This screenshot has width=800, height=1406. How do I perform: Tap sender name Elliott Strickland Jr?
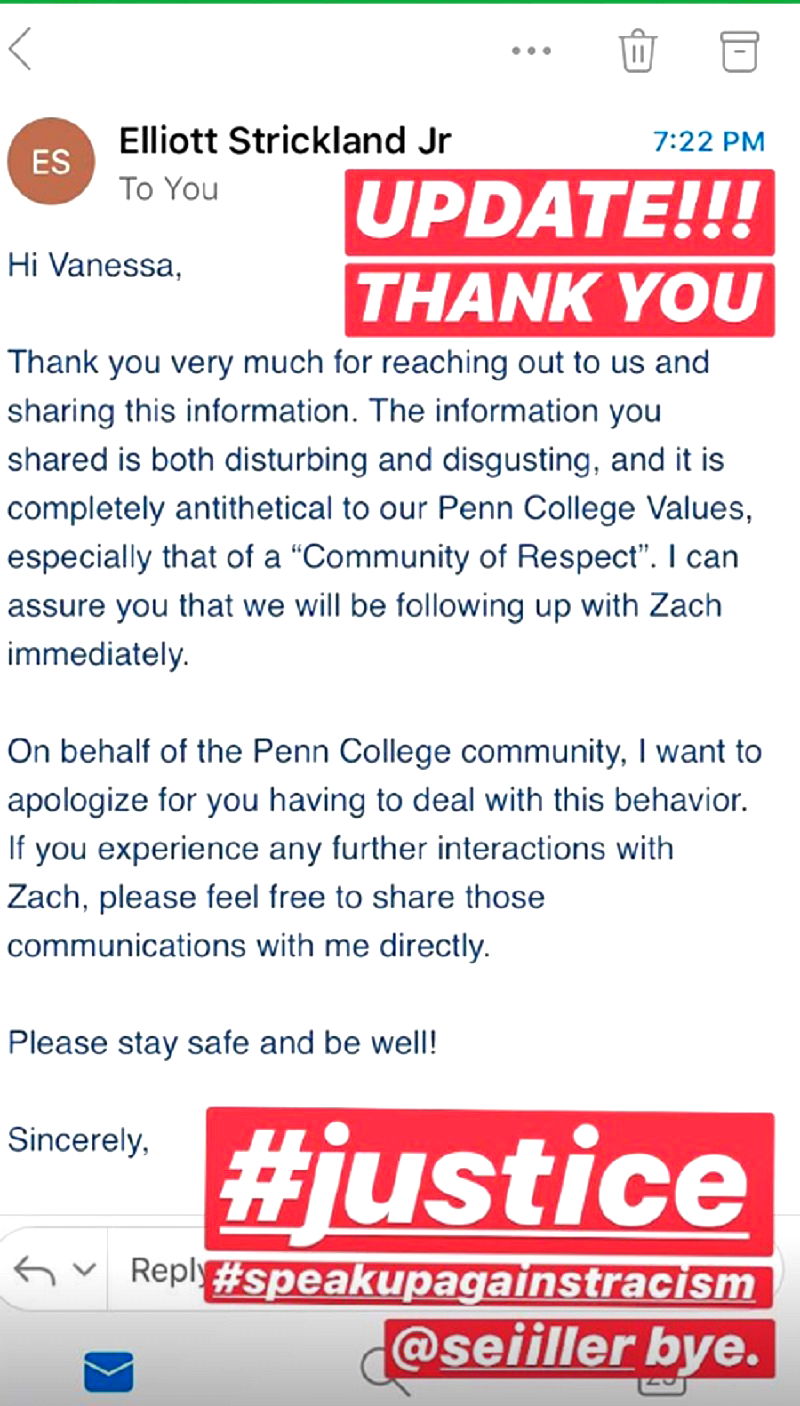point(285,141)
